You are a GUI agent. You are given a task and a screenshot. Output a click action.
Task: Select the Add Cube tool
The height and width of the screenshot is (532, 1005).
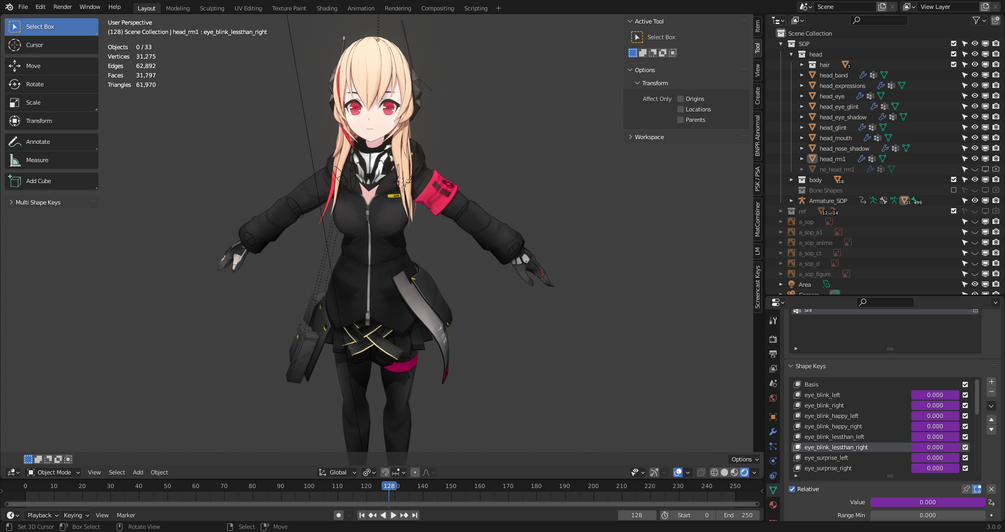tap(51, 181)
